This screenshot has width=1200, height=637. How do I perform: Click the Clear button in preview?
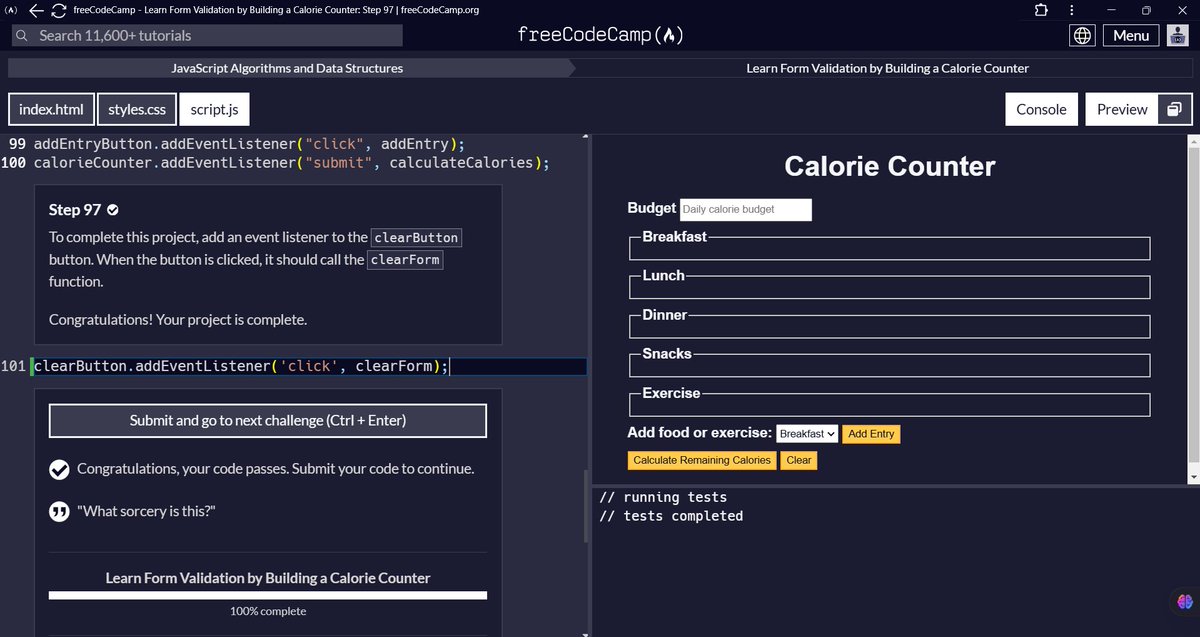[799, 460]
